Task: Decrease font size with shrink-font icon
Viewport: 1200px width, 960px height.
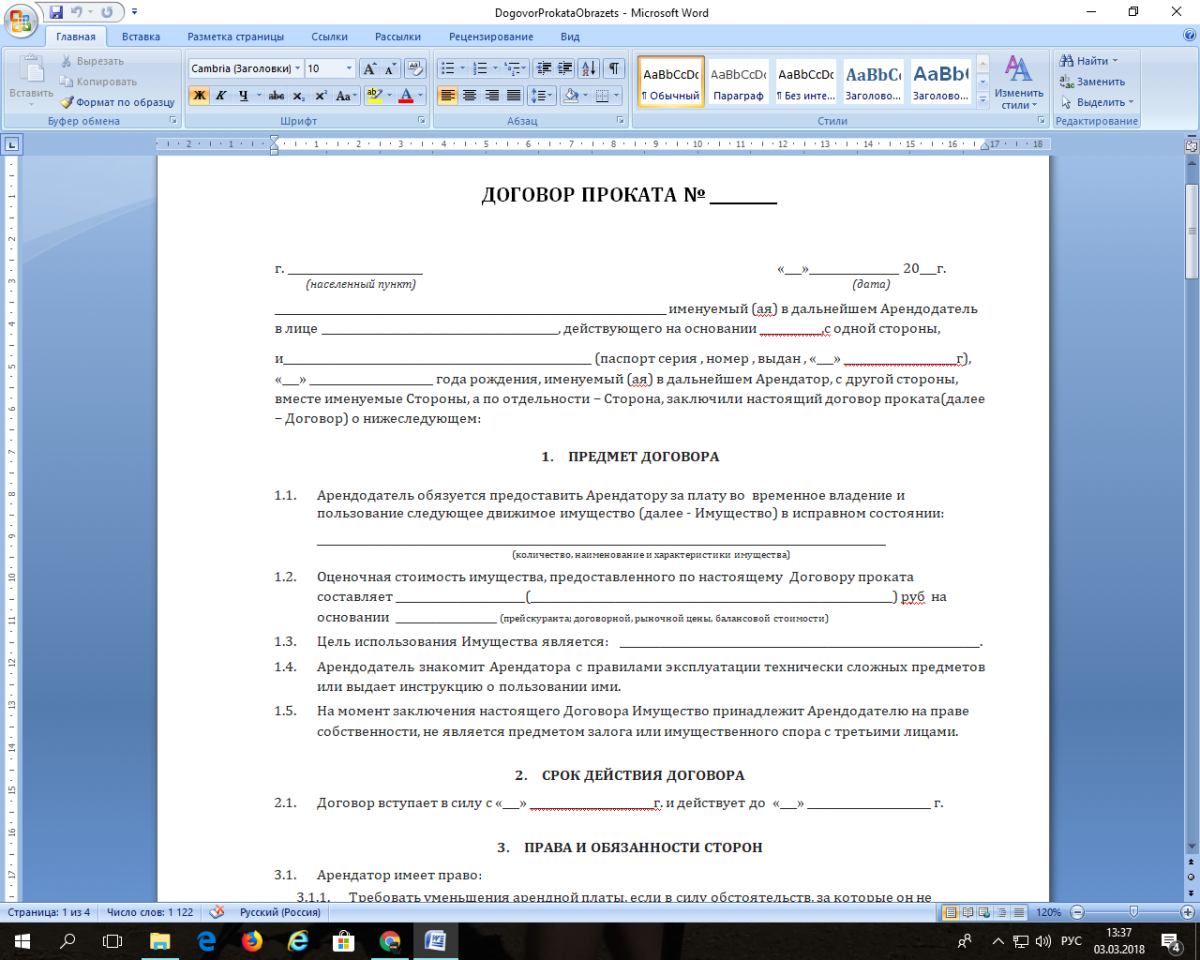Action: 390,69
